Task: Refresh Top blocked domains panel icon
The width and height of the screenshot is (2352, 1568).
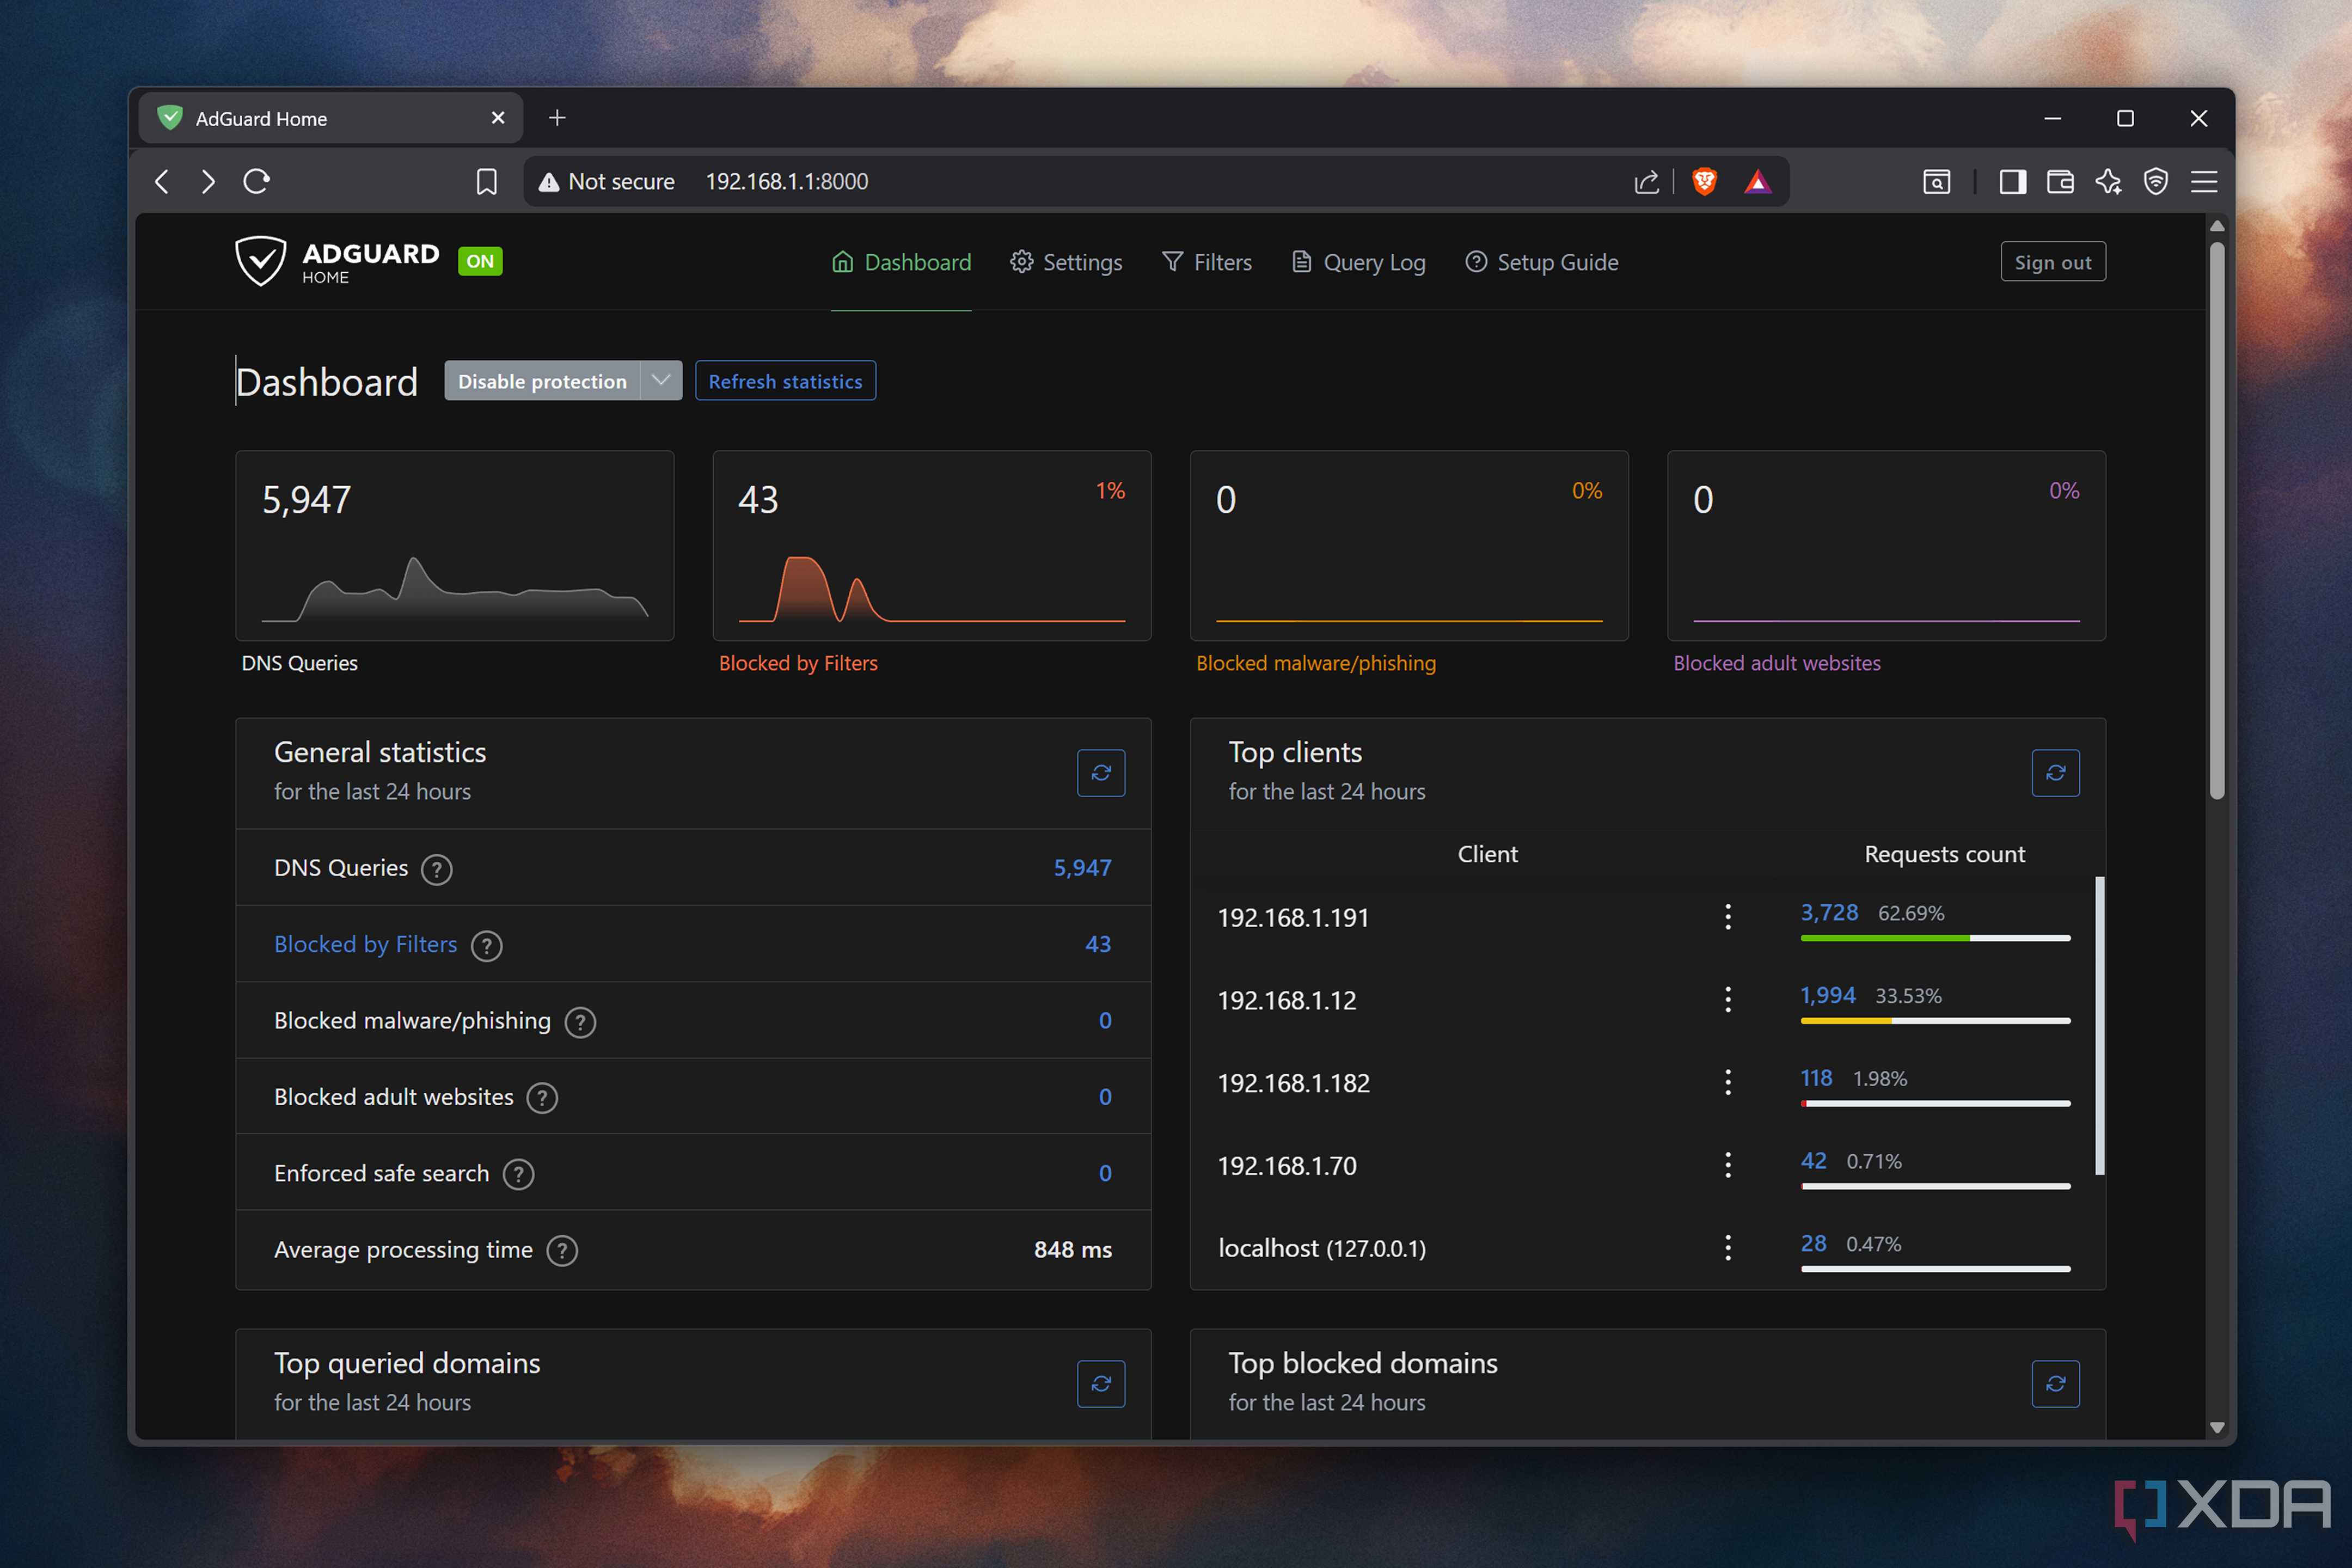Action: 2055,1384
